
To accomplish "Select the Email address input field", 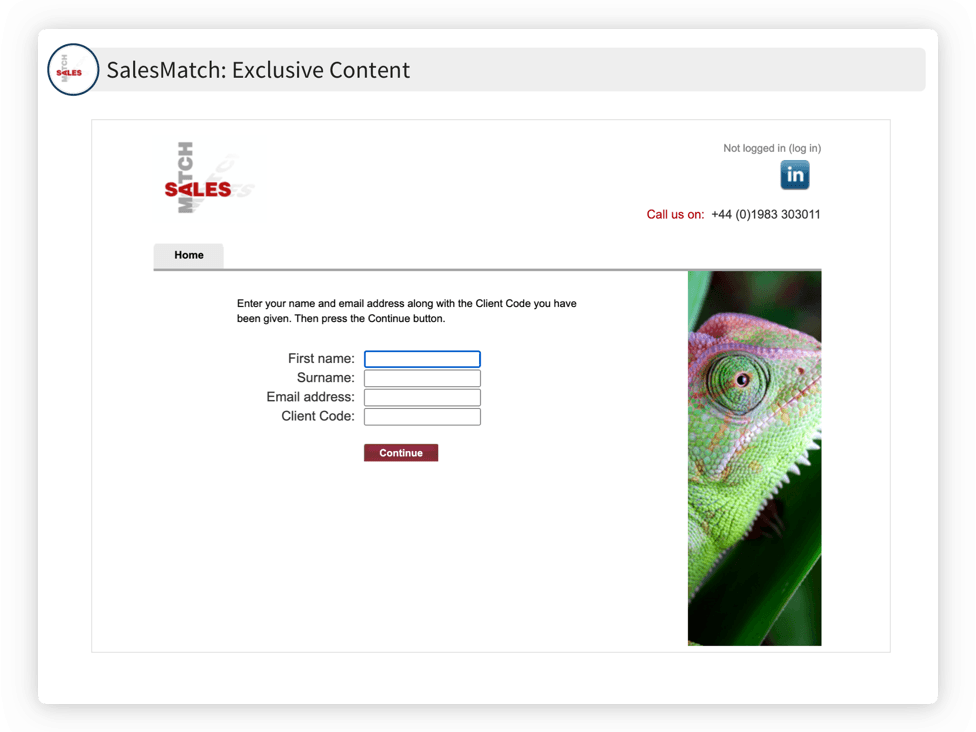I will (x=422, y=398).
